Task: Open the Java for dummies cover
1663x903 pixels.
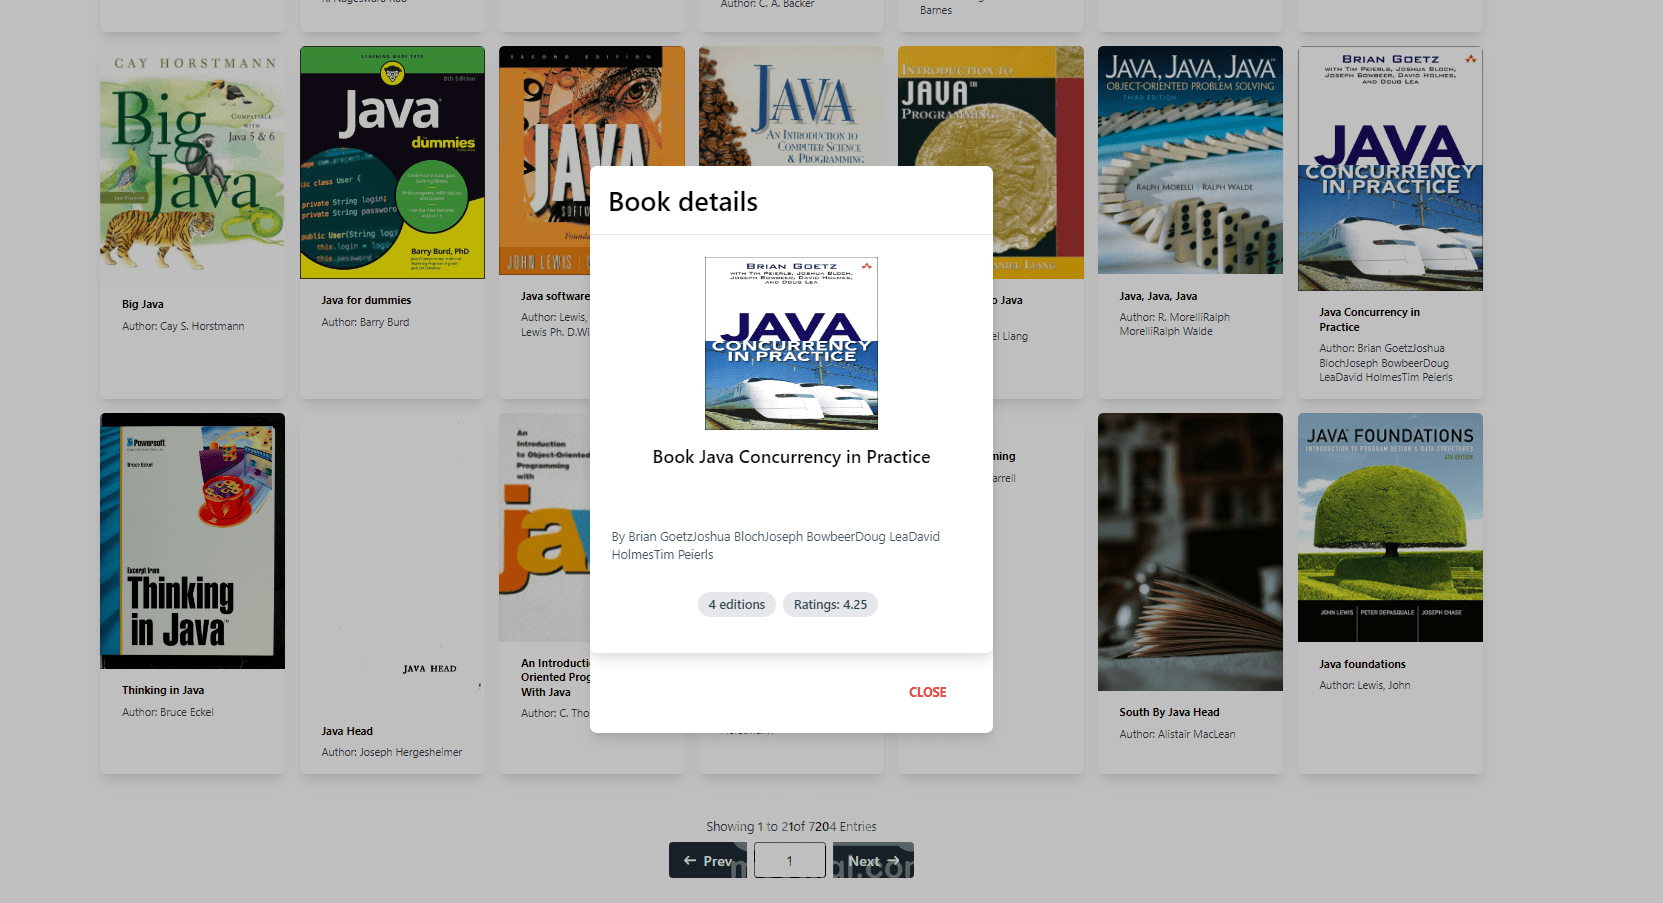Action: pos(392,162)
